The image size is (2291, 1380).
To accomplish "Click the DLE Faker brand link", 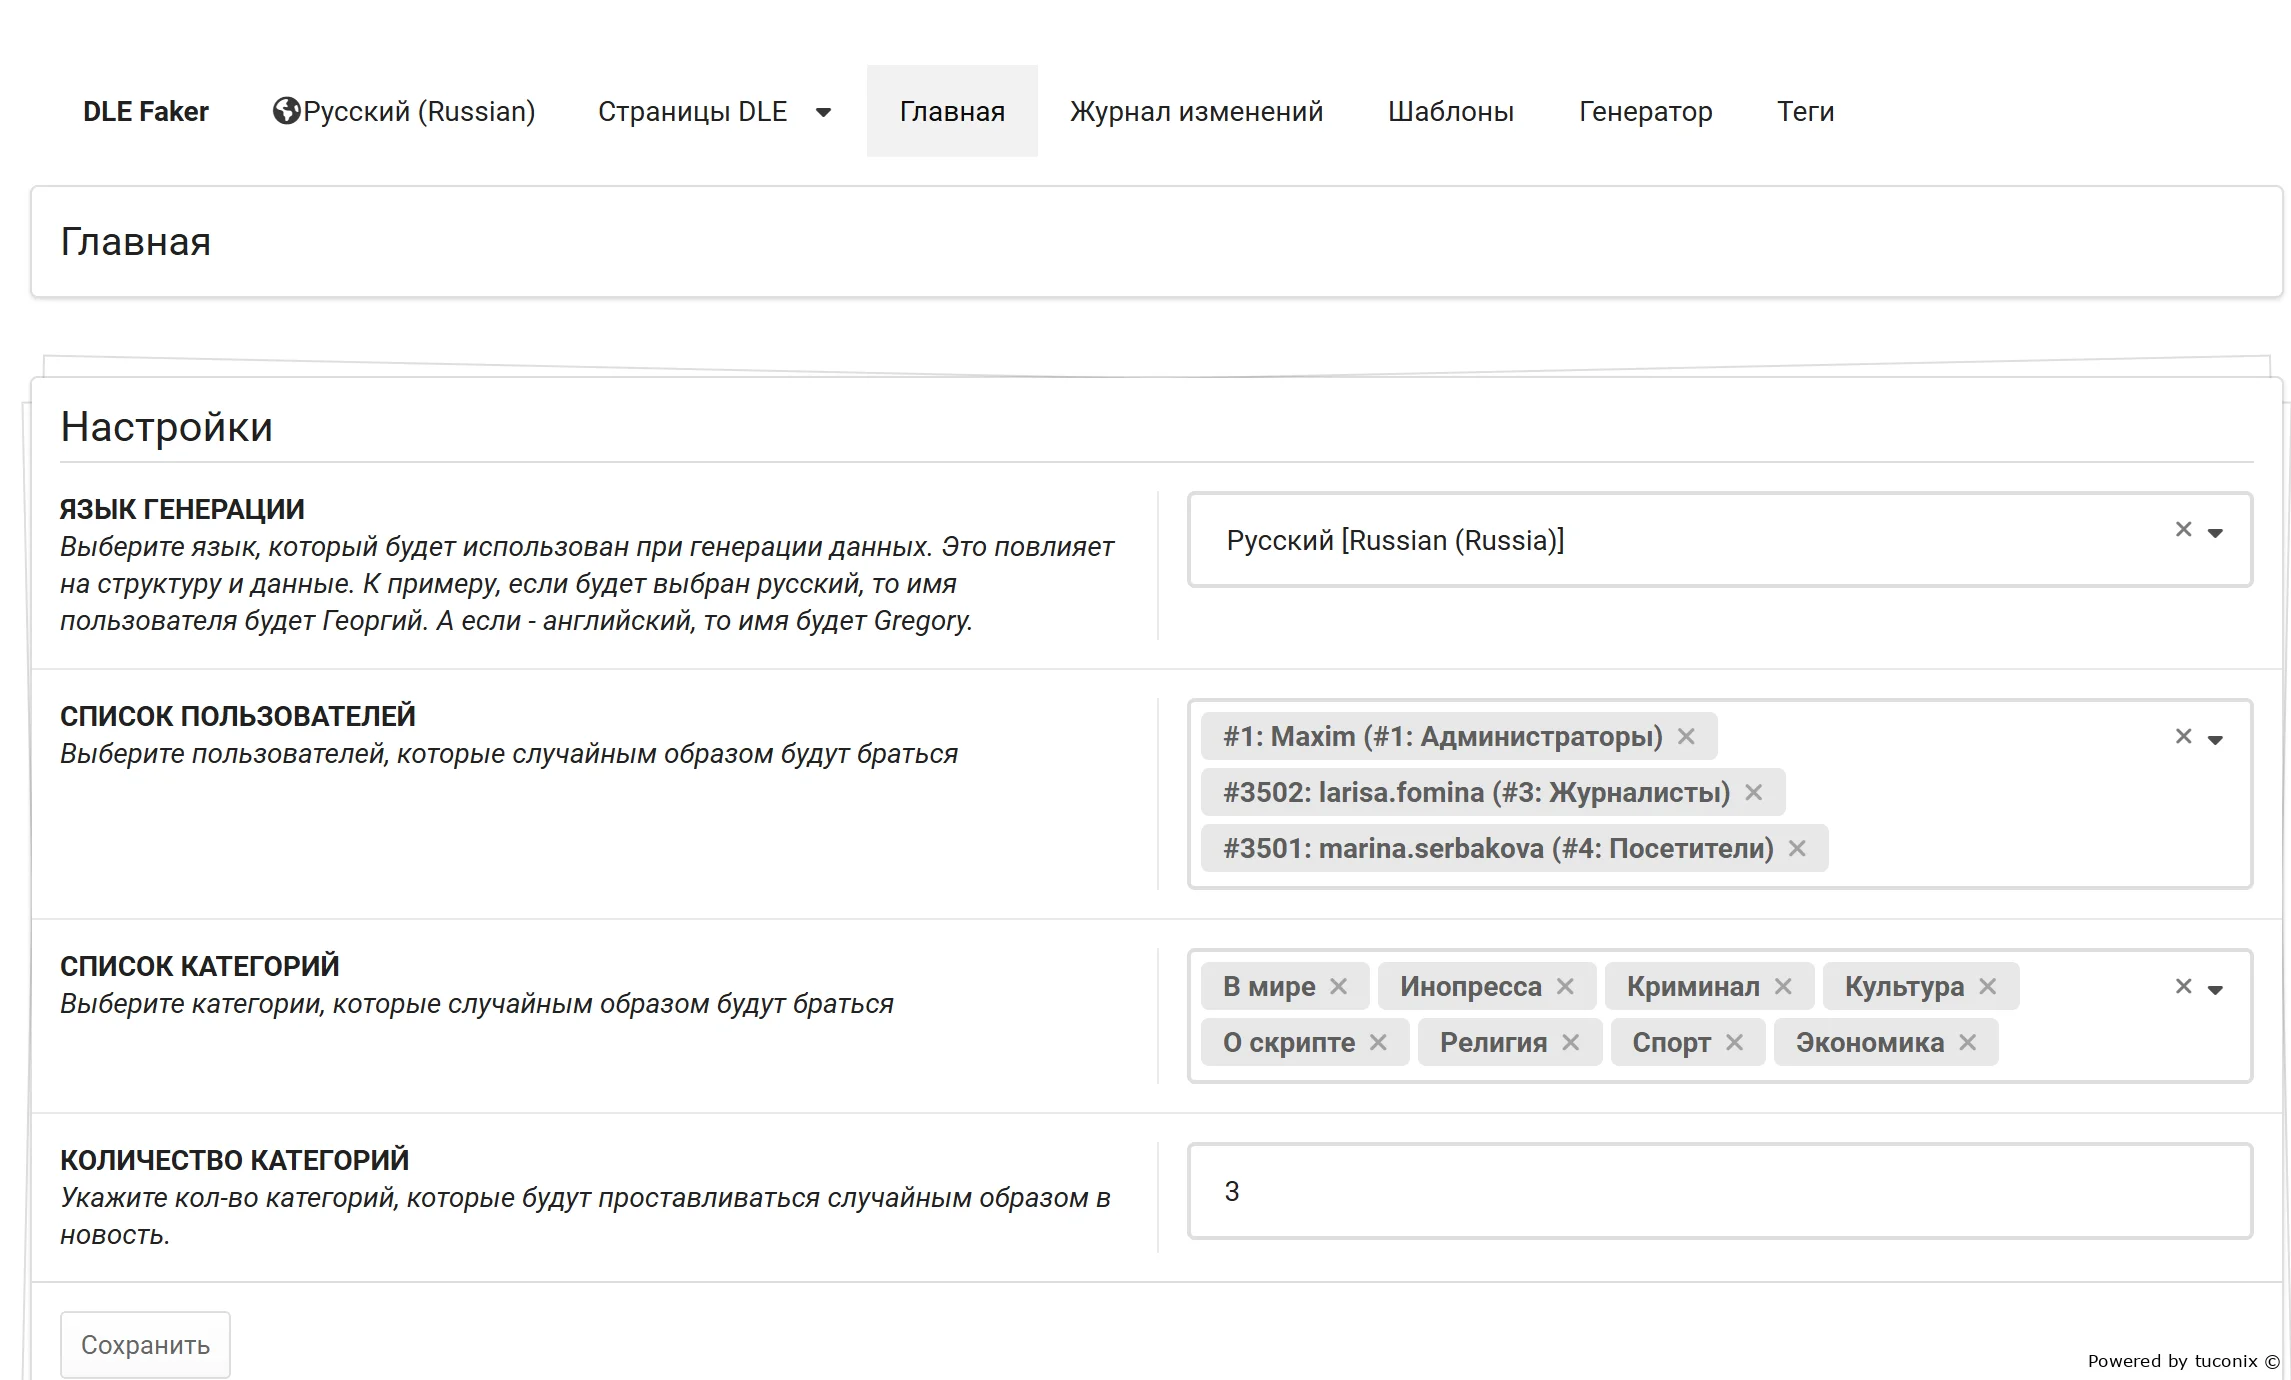I will coord(146,111).
